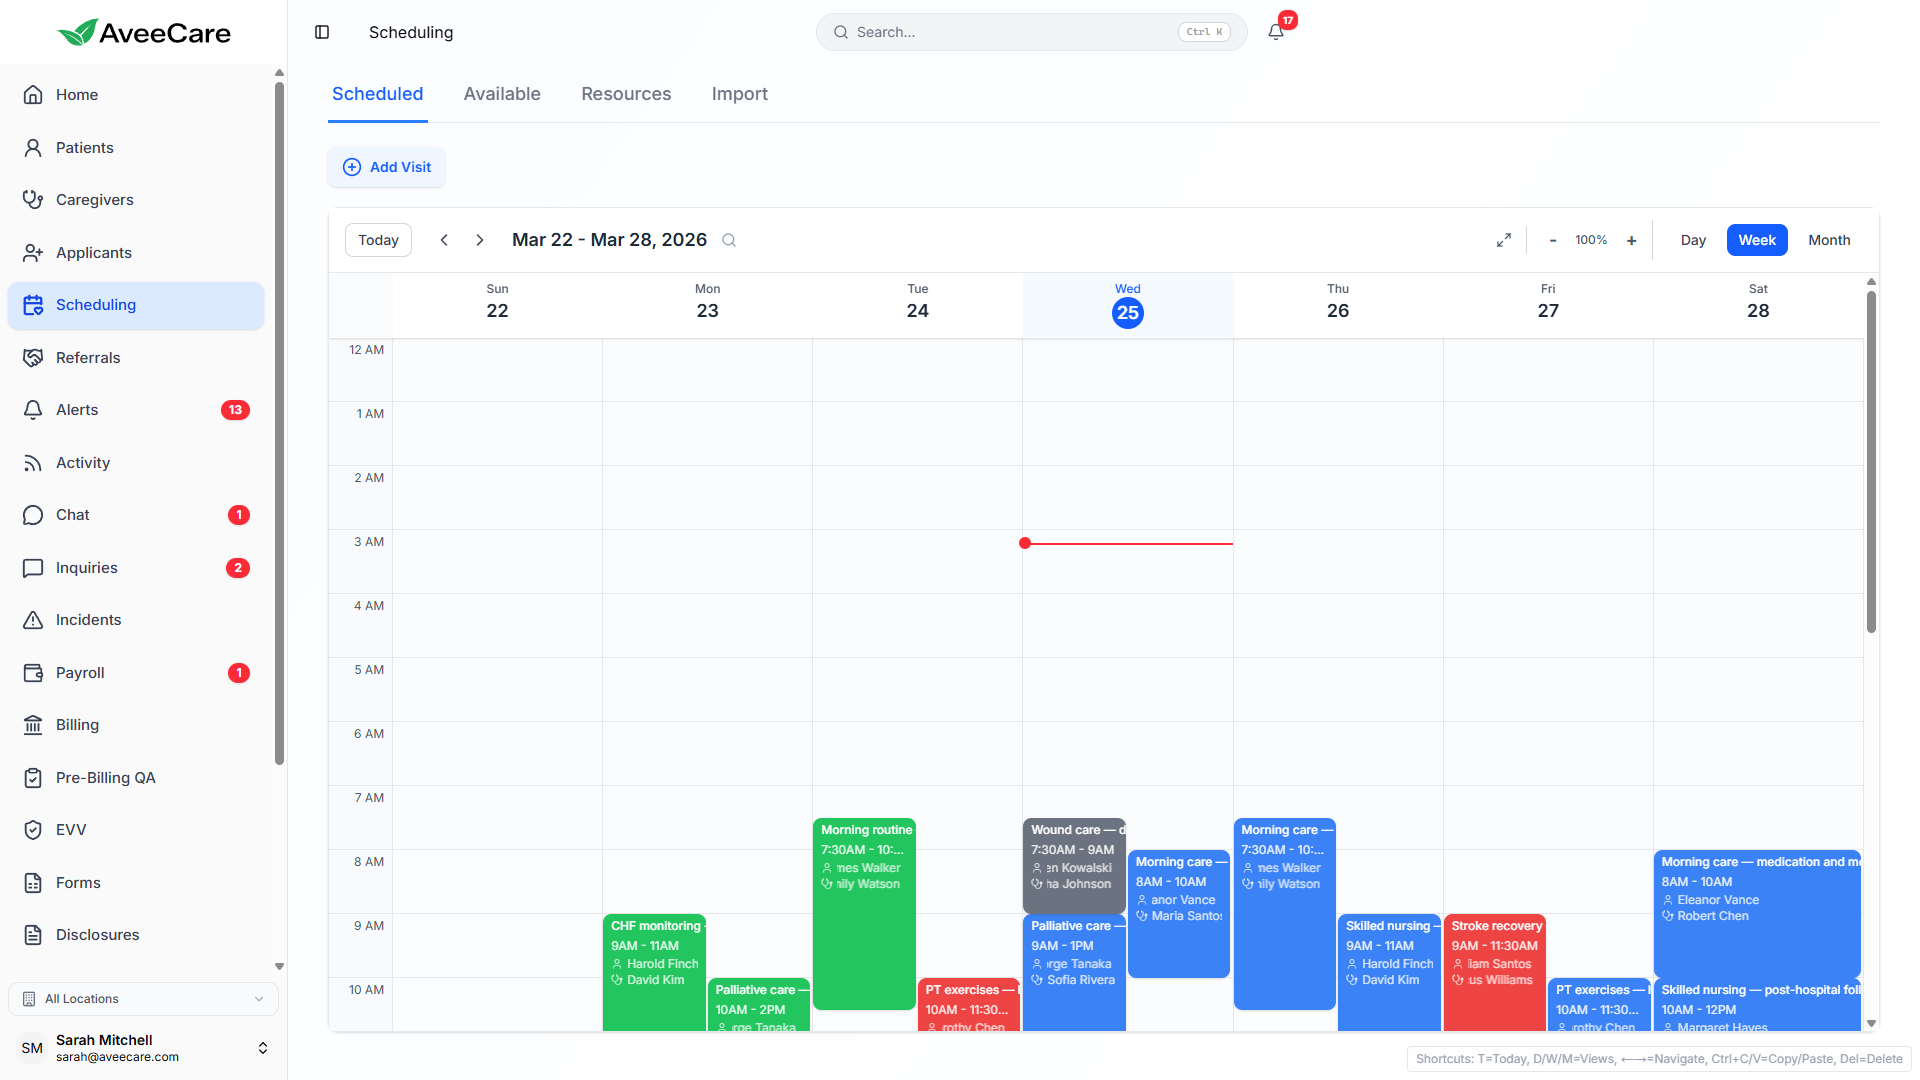Click the Add Visit button
1920x1080 pixels.
point(386,166)
